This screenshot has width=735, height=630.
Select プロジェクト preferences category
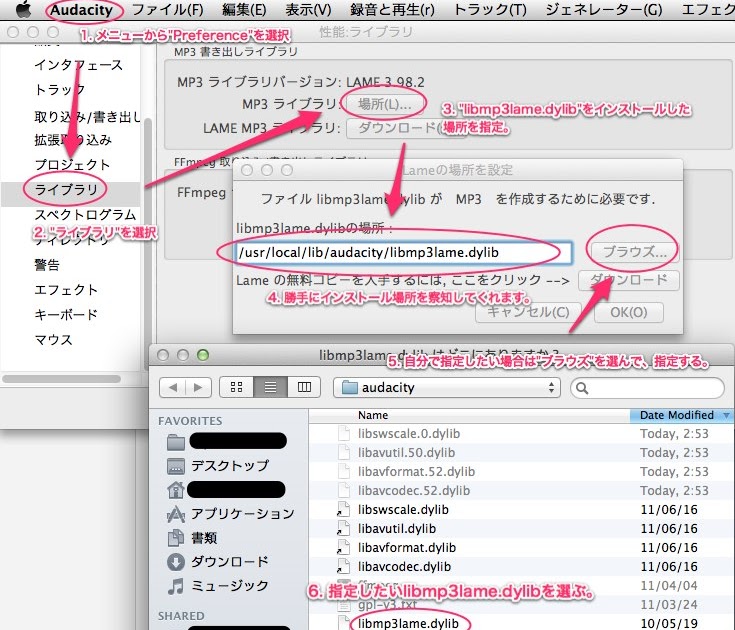pos(72,165)
